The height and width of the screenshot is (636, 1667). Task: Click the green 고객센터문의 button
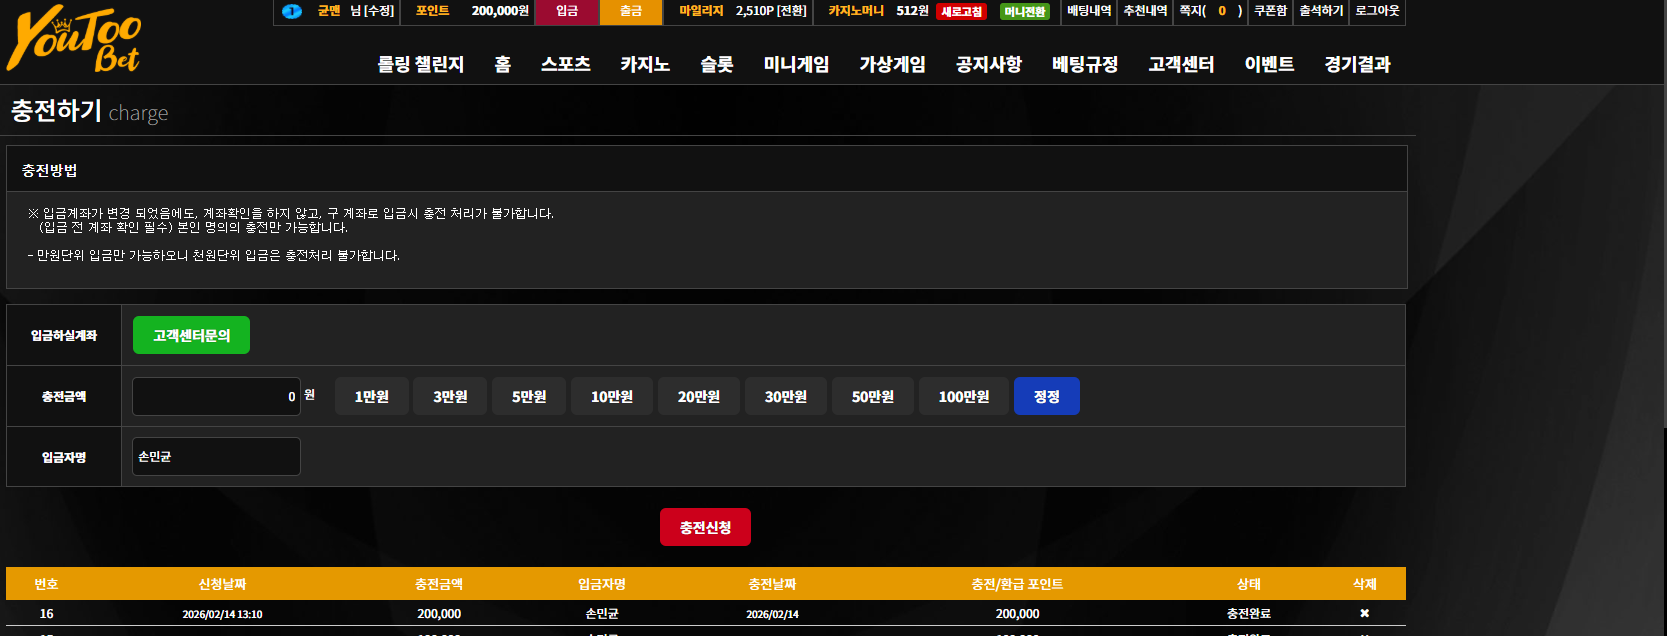point(191,335)
